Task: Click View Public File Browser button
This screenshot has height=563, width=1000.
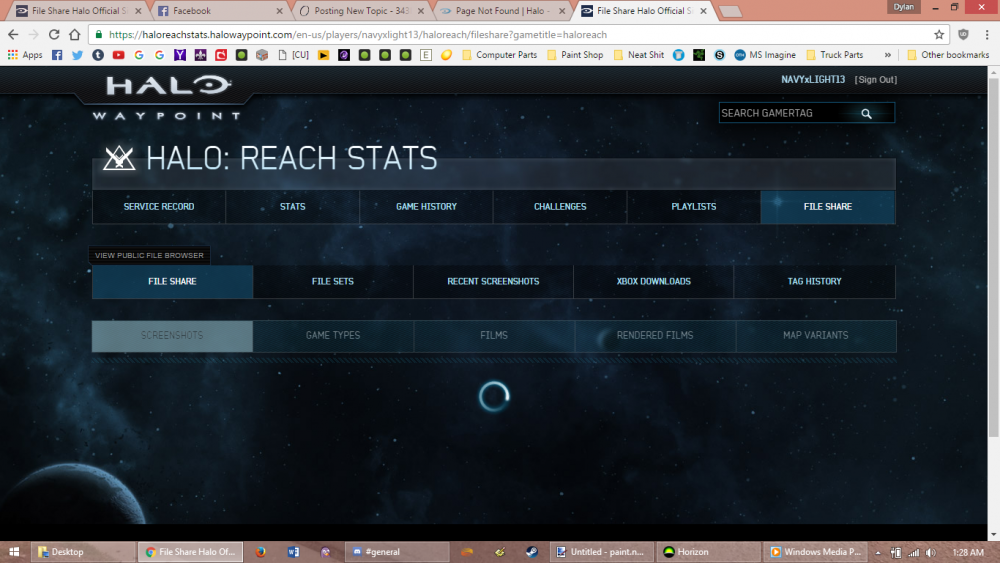Action: pos(149,255)
